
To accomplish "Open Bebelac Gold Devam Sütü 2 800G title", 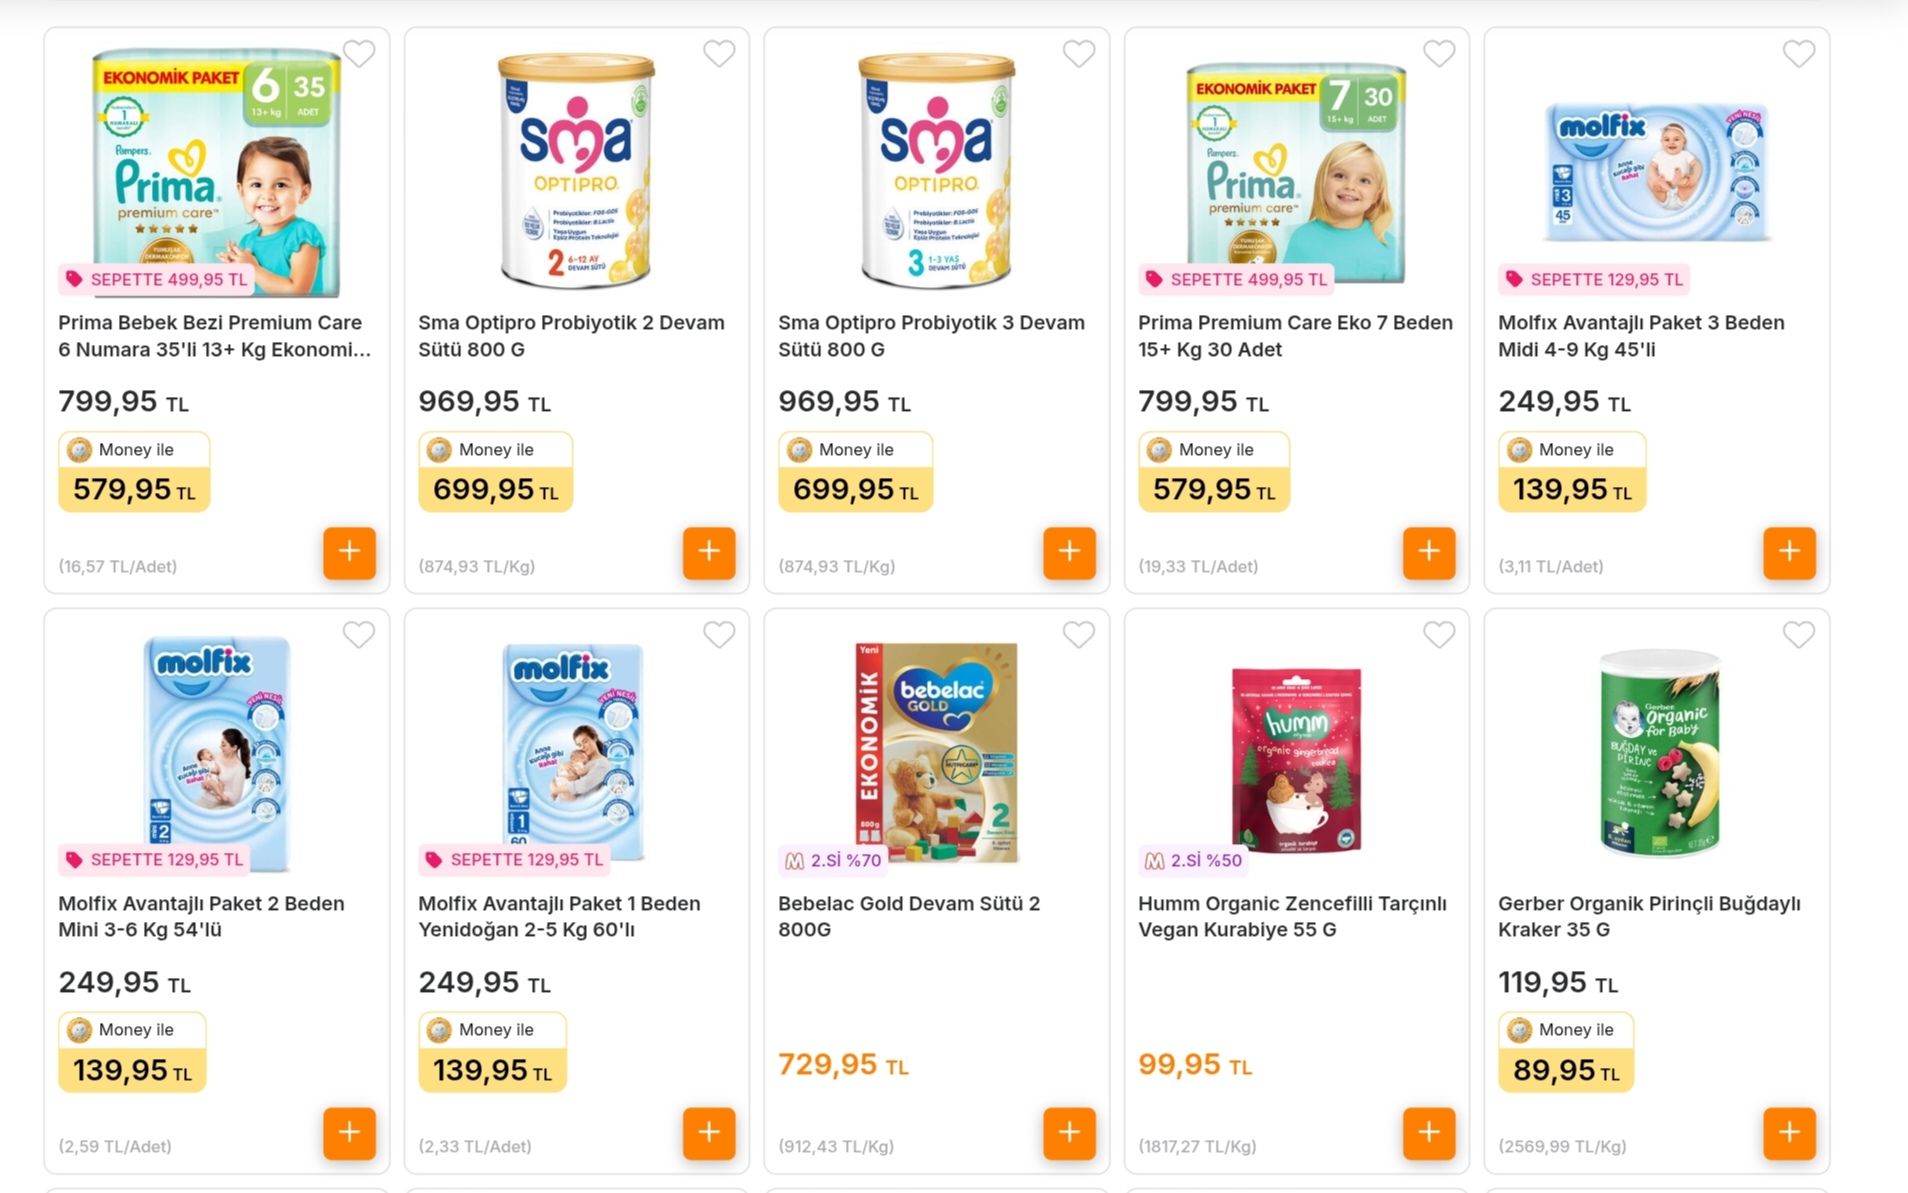I will click(908, 916).
